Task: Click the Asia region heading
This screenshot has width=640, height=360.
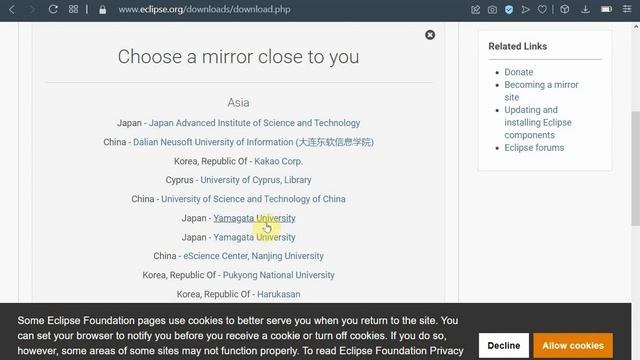Action: click(238, 102)
